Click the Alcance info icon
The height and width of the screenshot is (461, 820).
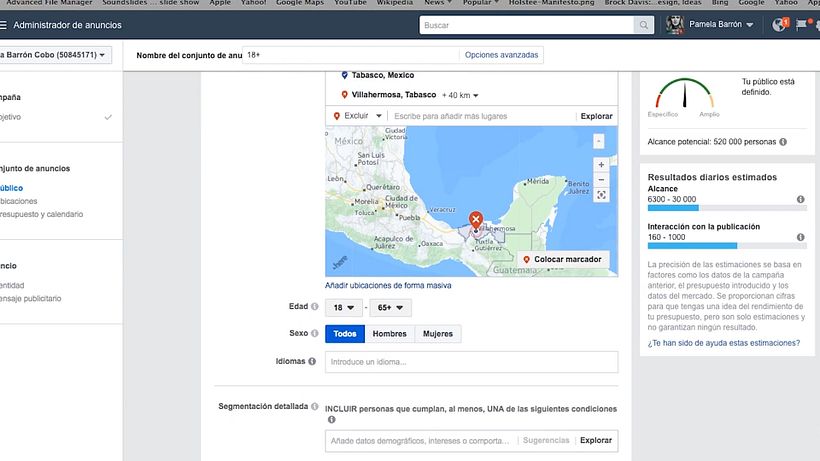coord(800,199)
